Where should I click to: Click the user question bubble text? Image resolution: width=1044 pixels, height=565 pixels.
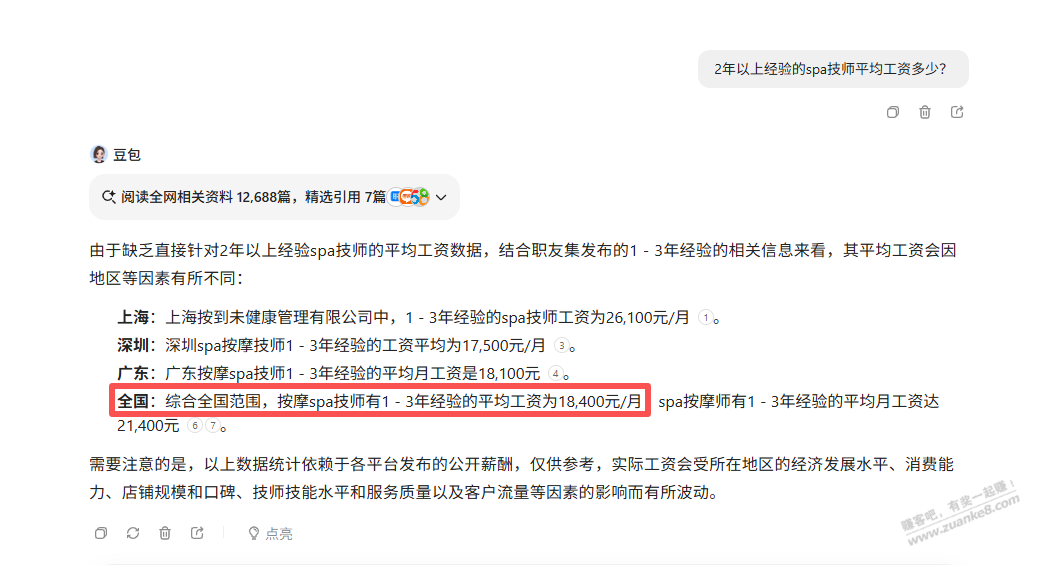pyautogui.click(x=830, y=69)
